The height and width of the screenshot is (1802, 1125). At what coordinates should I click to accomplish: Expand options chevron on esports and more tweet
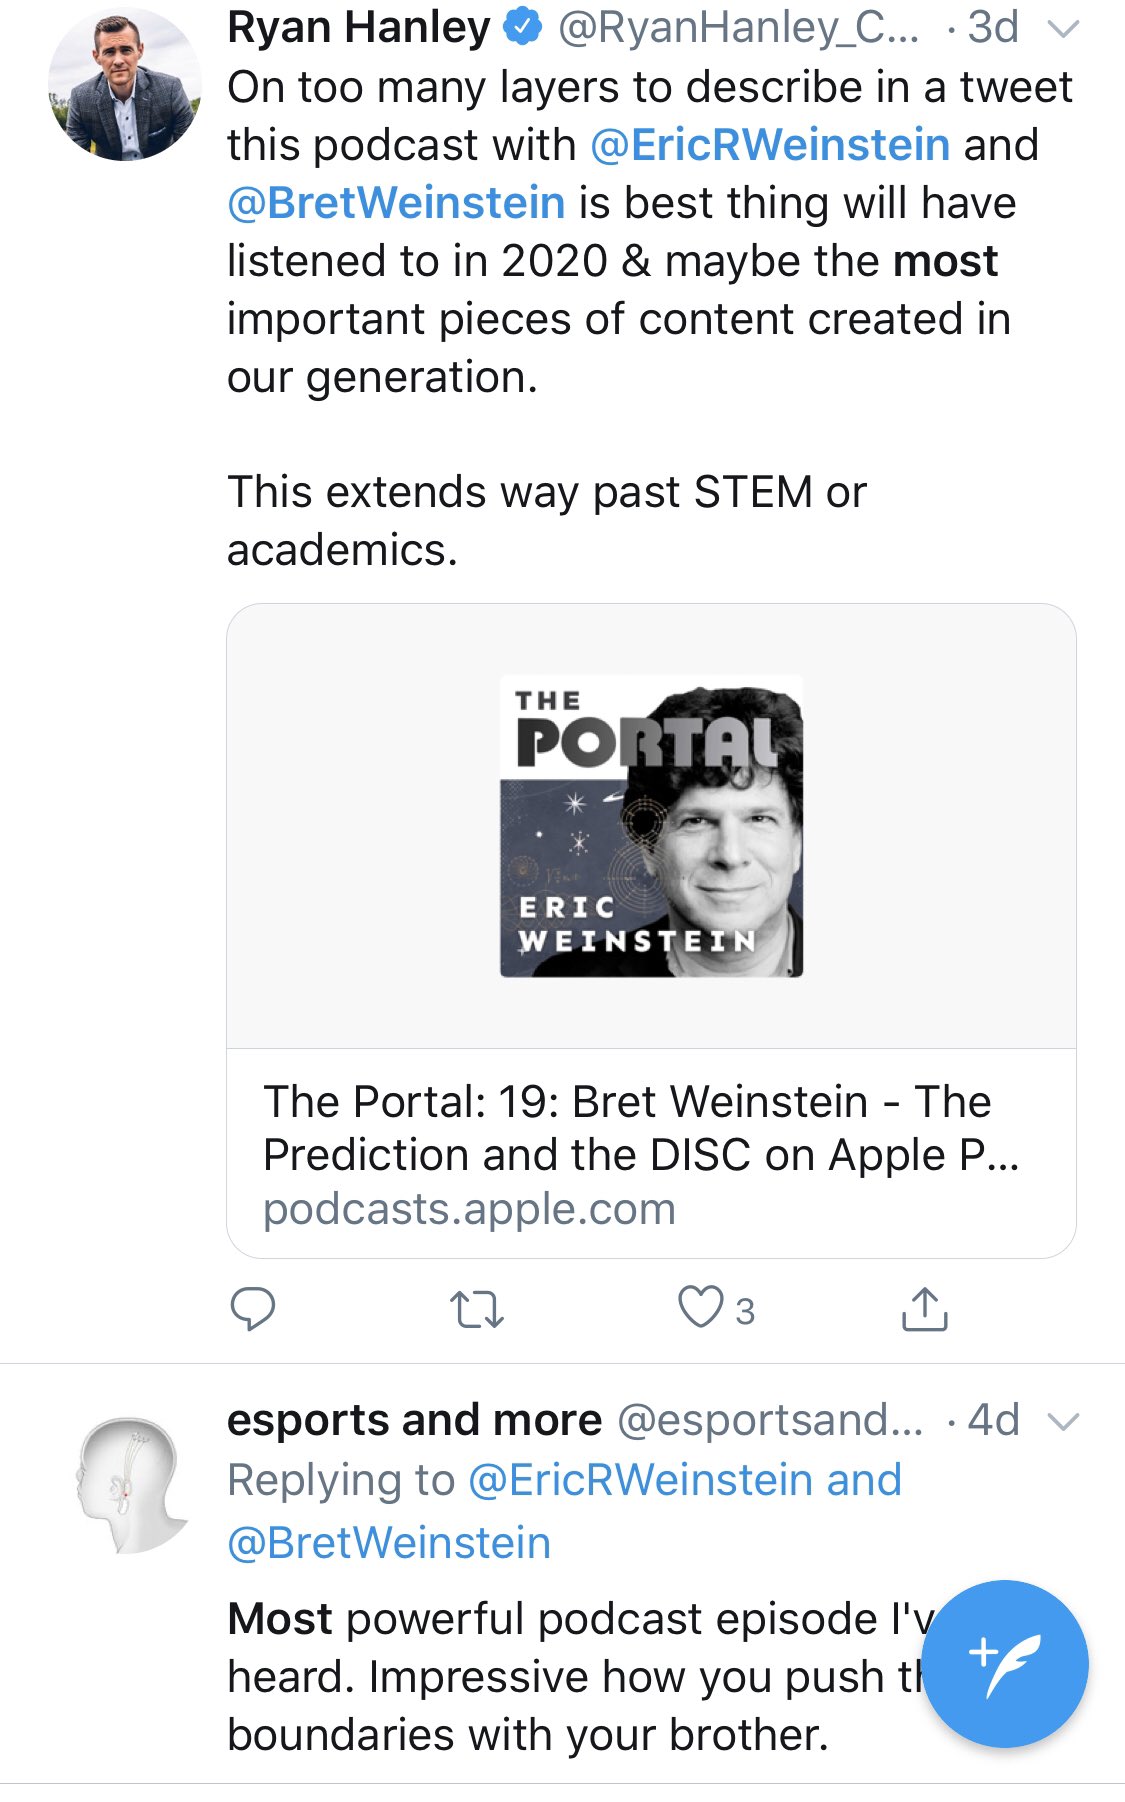click(1062, 1421)
